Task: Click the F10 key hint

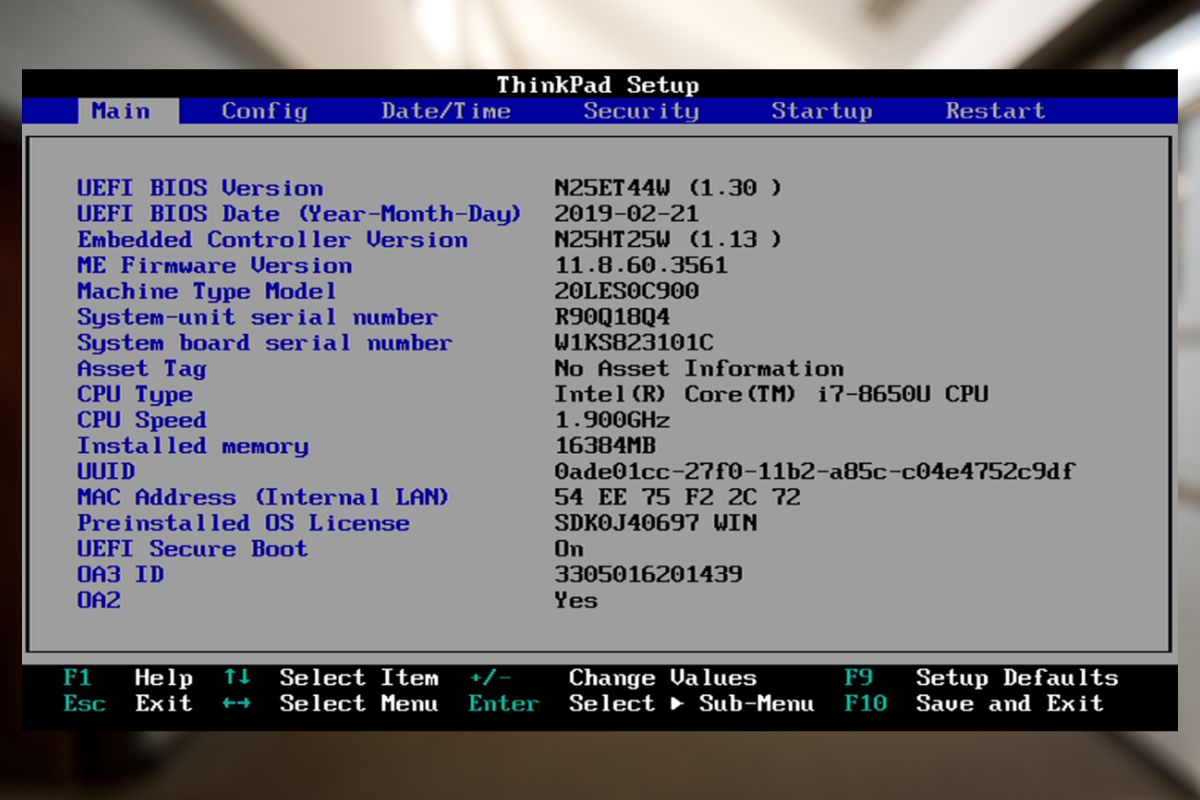Action: click(x=865, y=704)
